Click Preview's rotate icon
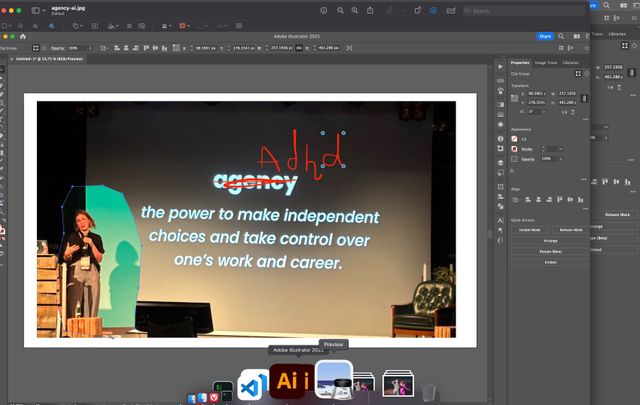The image size is (640, 405). 418,10
